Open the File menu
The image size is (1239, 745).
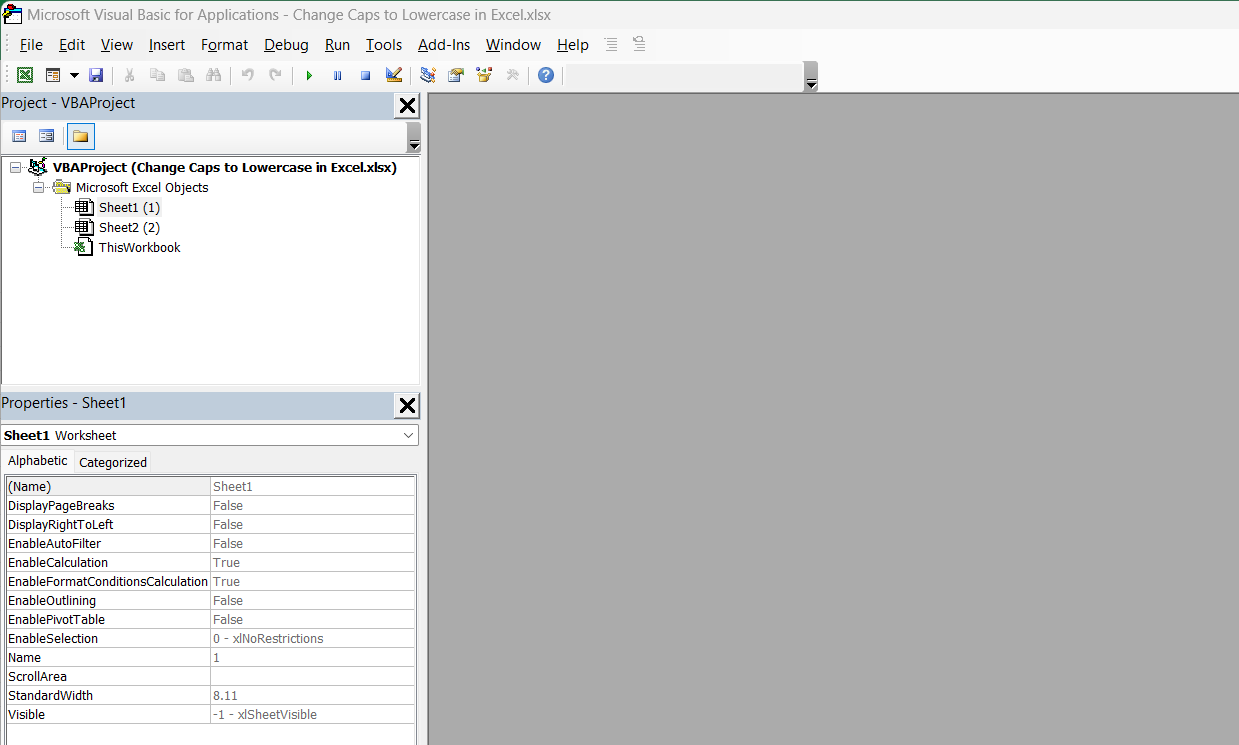[x=31, y=45]
